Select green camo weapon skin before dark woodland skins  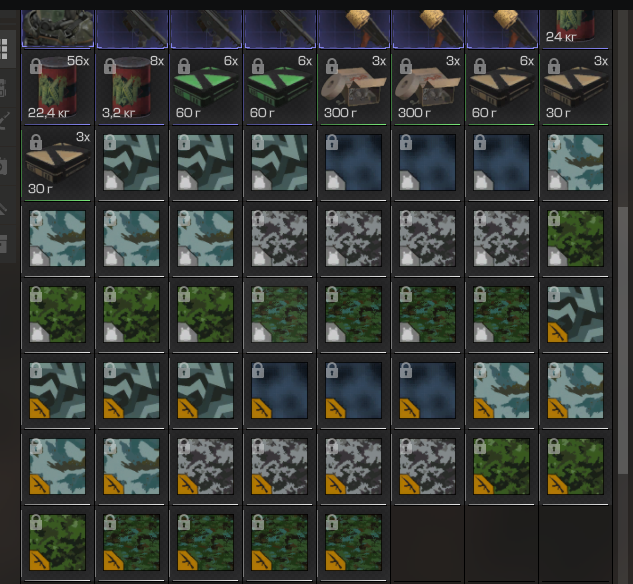57,542
